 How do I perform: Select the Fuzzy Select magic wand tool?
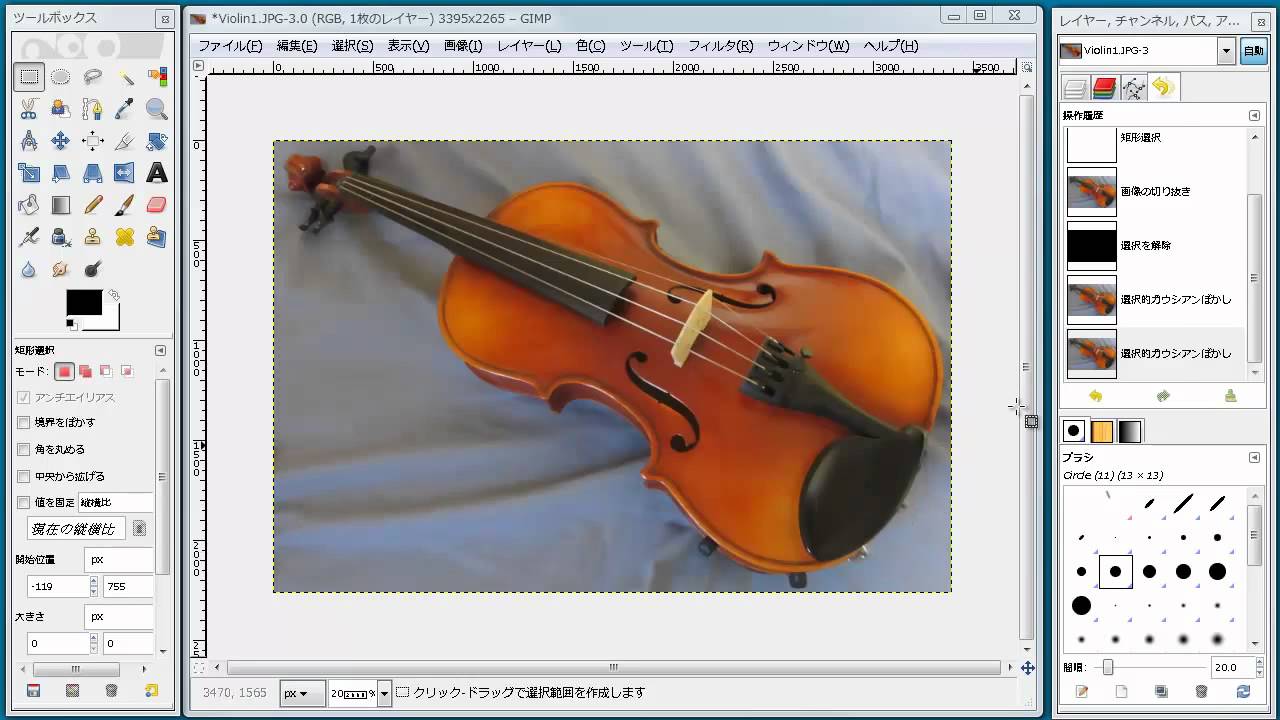pos(125,77)
